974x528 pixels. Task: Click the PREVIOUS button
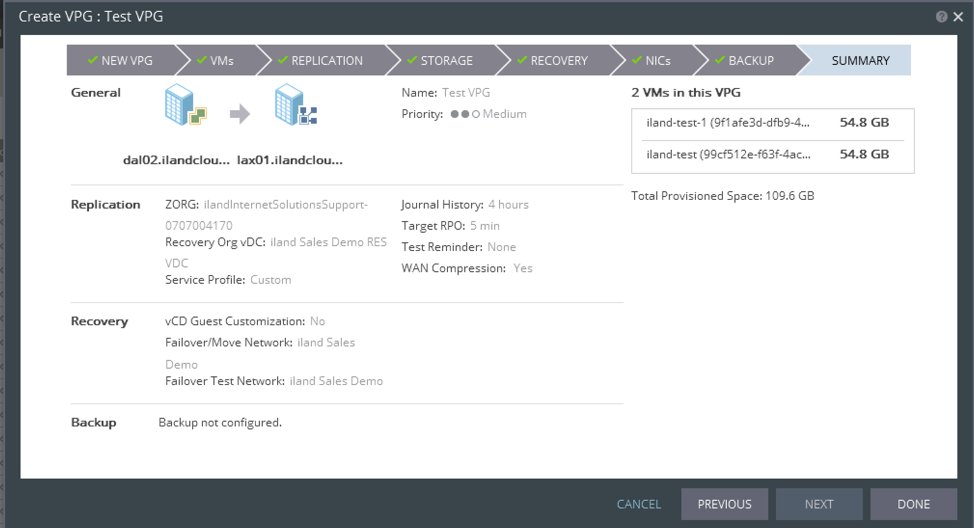tap(724, 504)
